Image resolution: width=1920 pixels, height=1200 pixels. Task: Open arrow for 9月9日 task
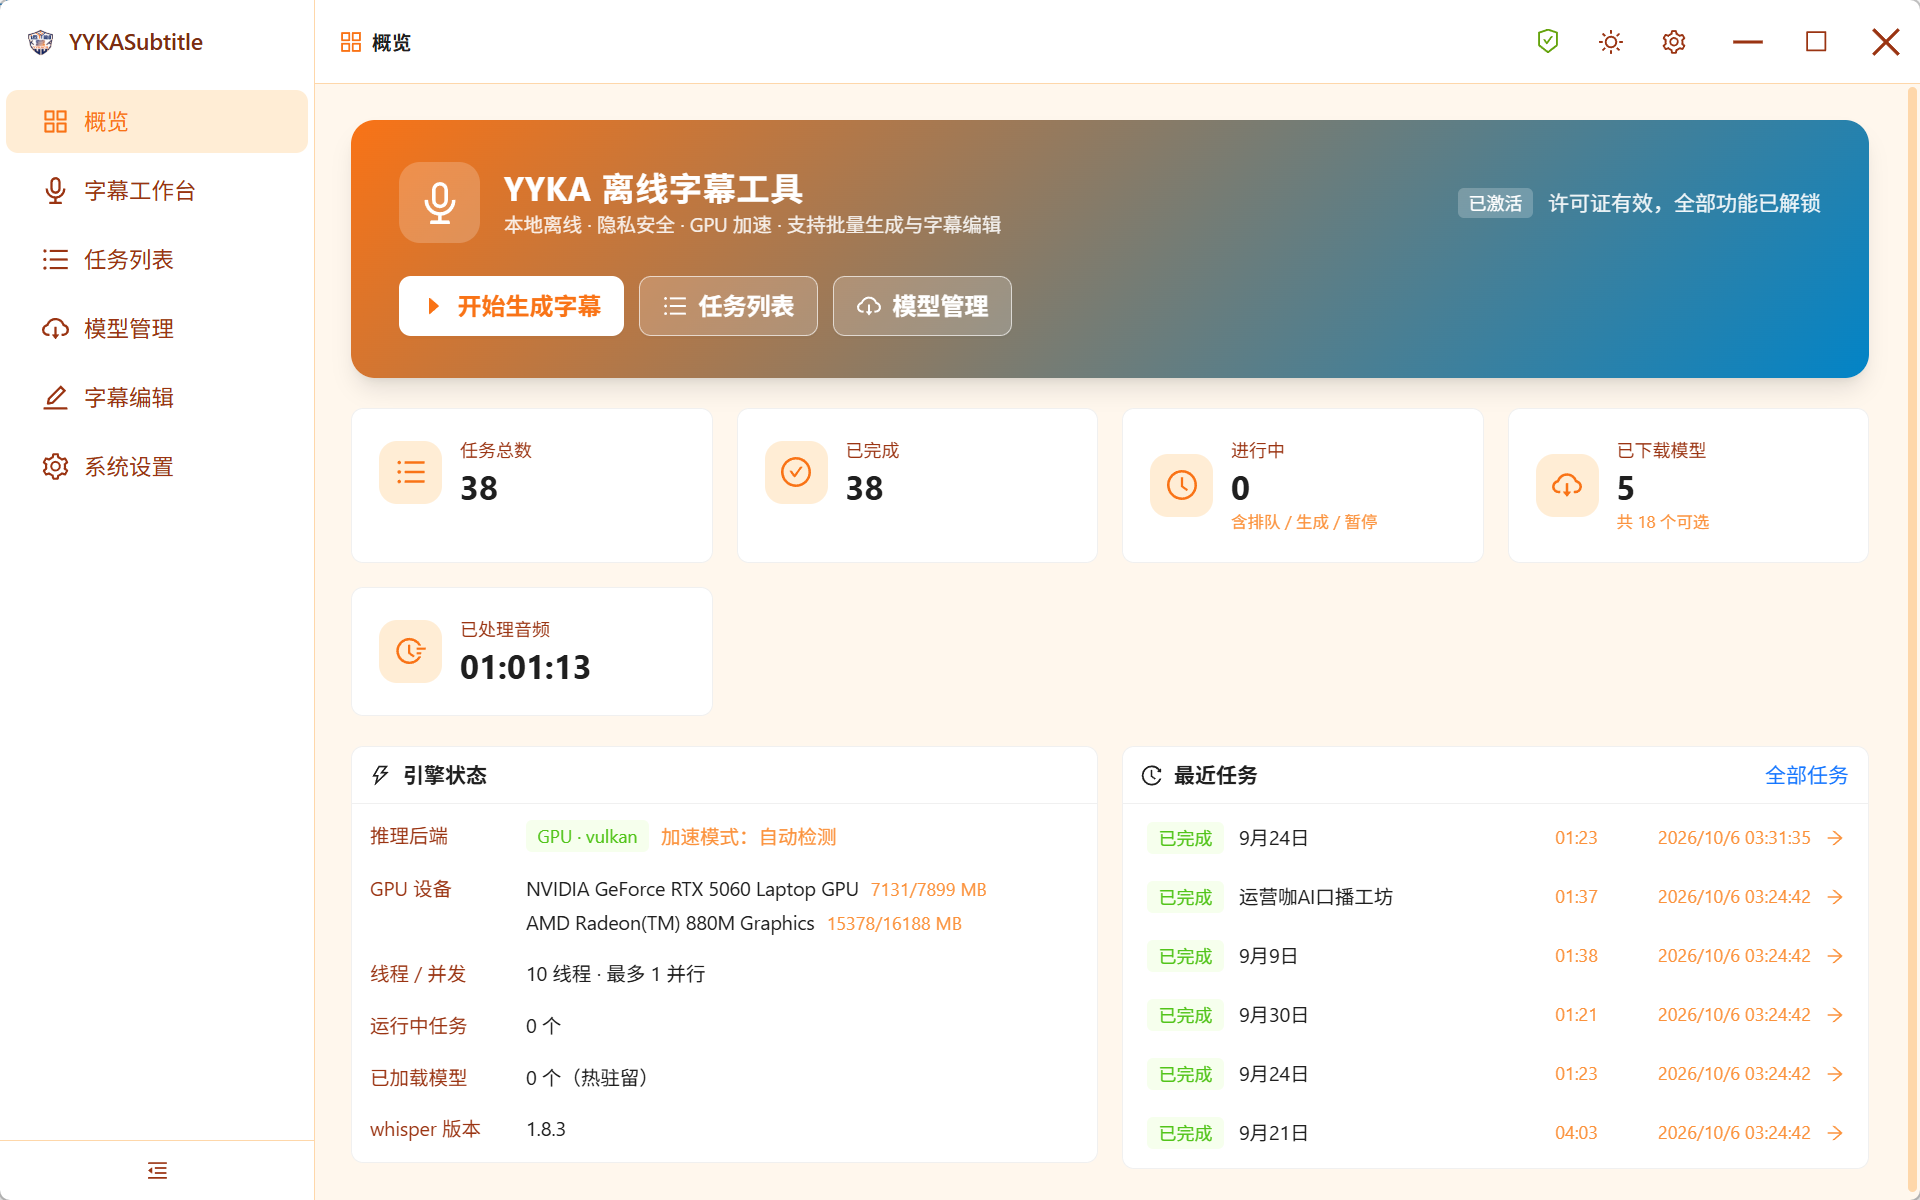1835,956
